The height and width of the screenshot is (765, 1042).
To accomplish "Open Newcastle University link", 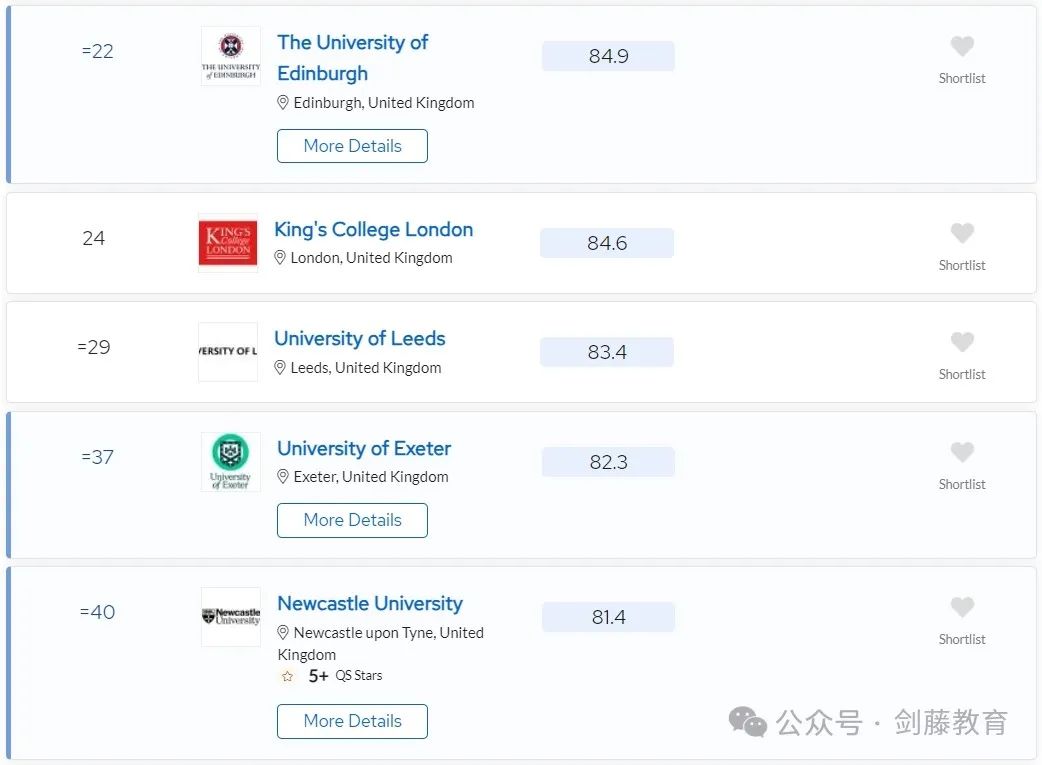I will point(369,603).
